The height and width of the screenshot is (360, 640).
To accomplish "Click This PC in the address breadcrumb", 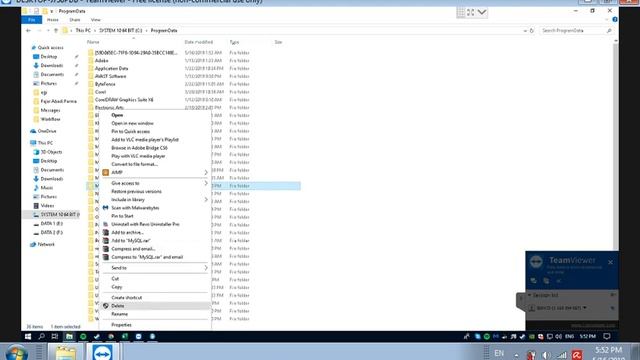I will (x=83, y=31).
